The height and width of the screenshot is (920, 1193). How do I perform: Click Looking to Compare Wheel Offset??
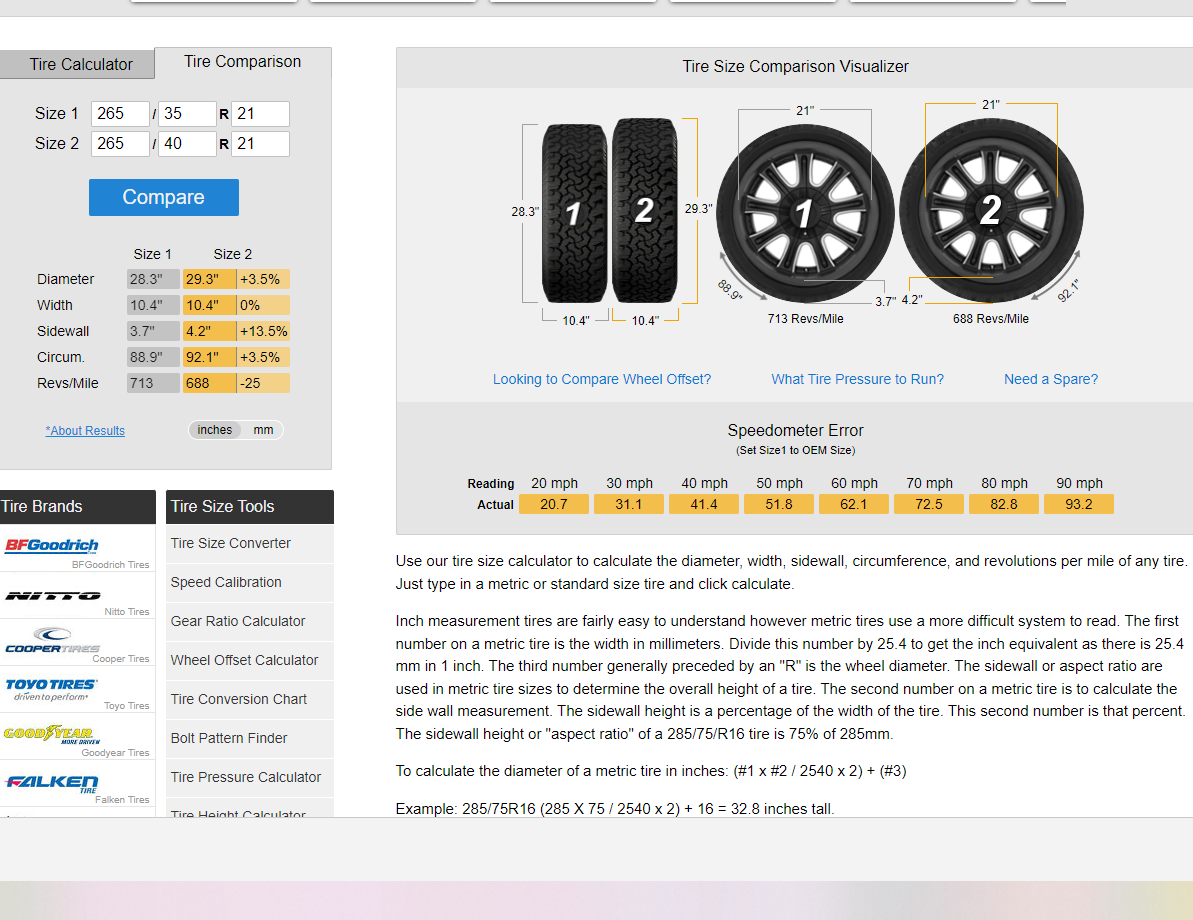click(x=601, y=378)
